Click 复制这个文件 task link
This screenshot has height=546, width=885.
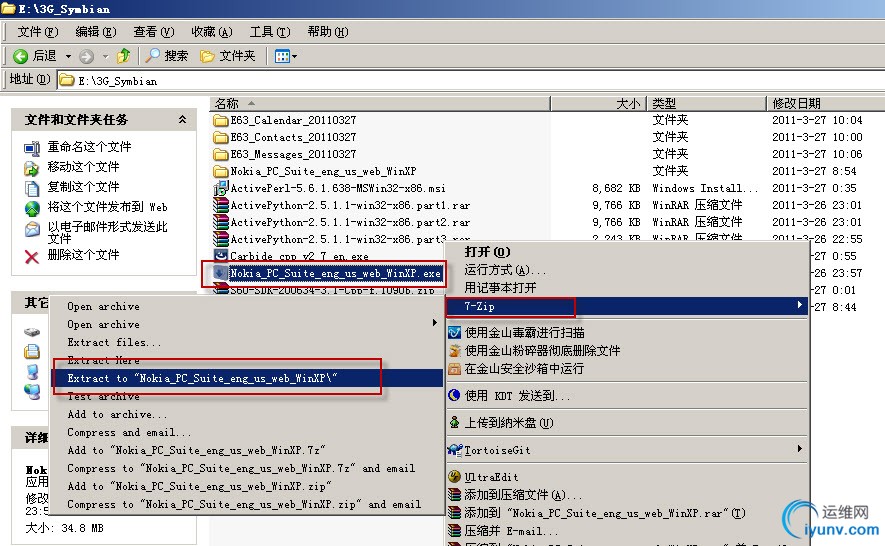point(84,186)
